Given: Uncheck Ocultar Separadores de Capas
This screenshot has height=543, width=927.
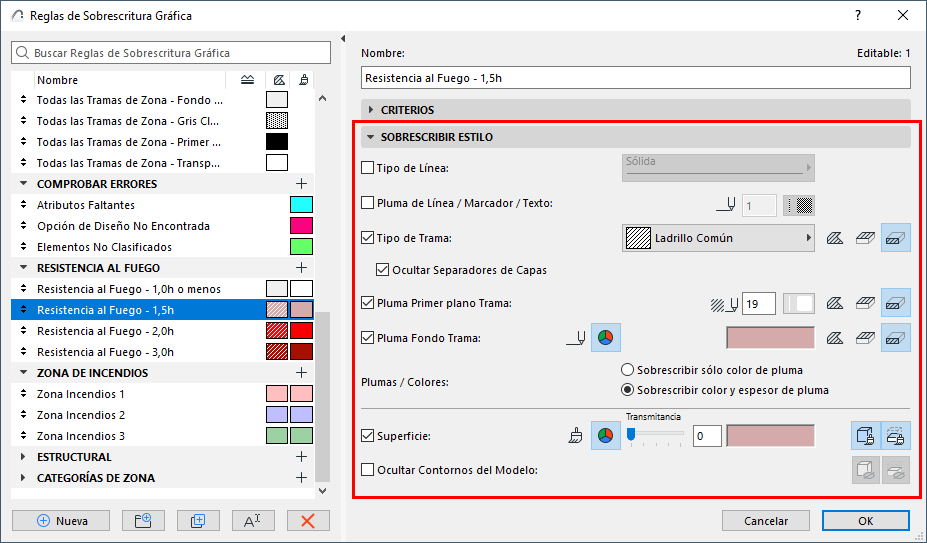Looking at the screenshot, I should (x=383, y=270).
